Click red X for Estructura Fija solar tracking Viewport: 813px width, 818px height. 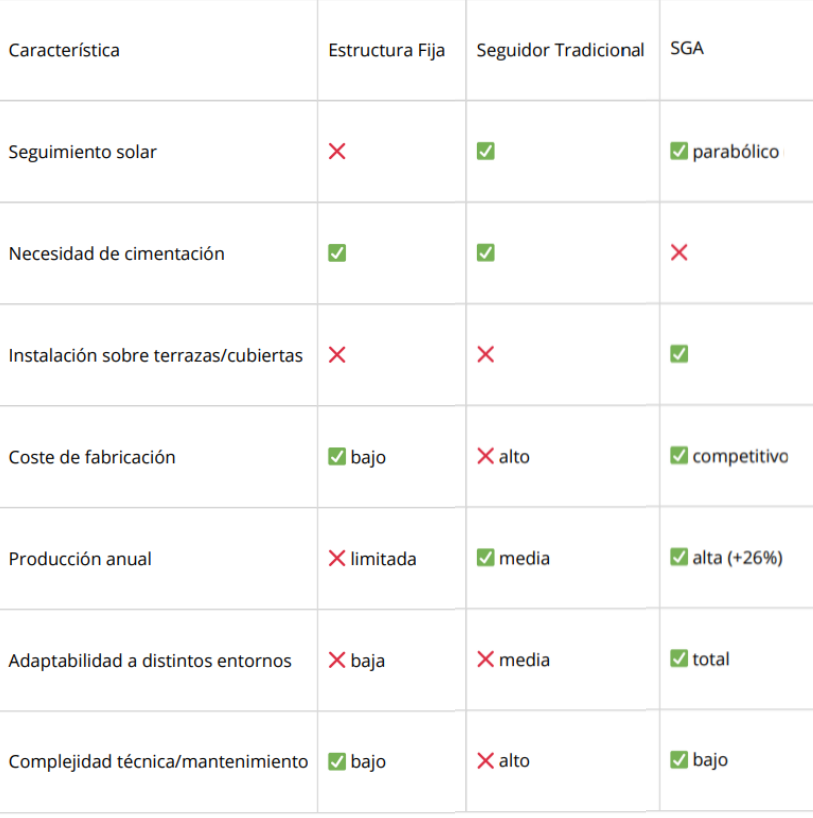[x=337, y=151]
